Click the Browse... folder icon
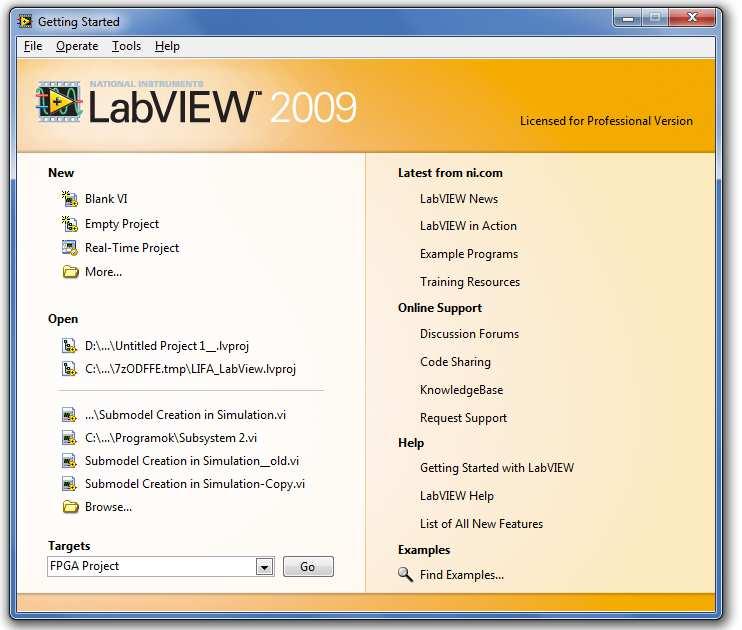This screenshot has height=630, width=742. click(x=71, y=507)
